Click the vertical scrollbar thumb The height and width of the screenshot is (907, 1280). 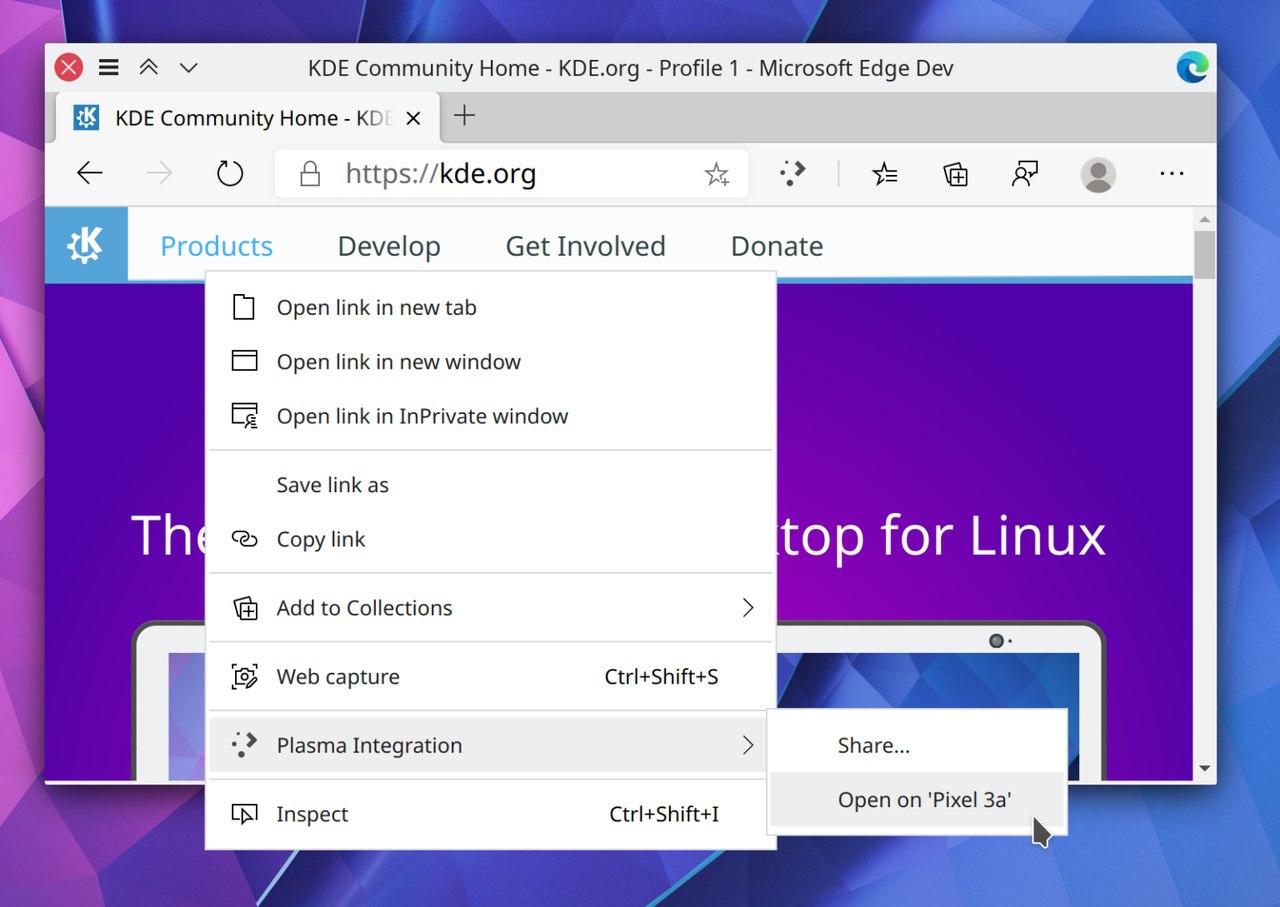pyautogui.click(x=1205, y=255)
